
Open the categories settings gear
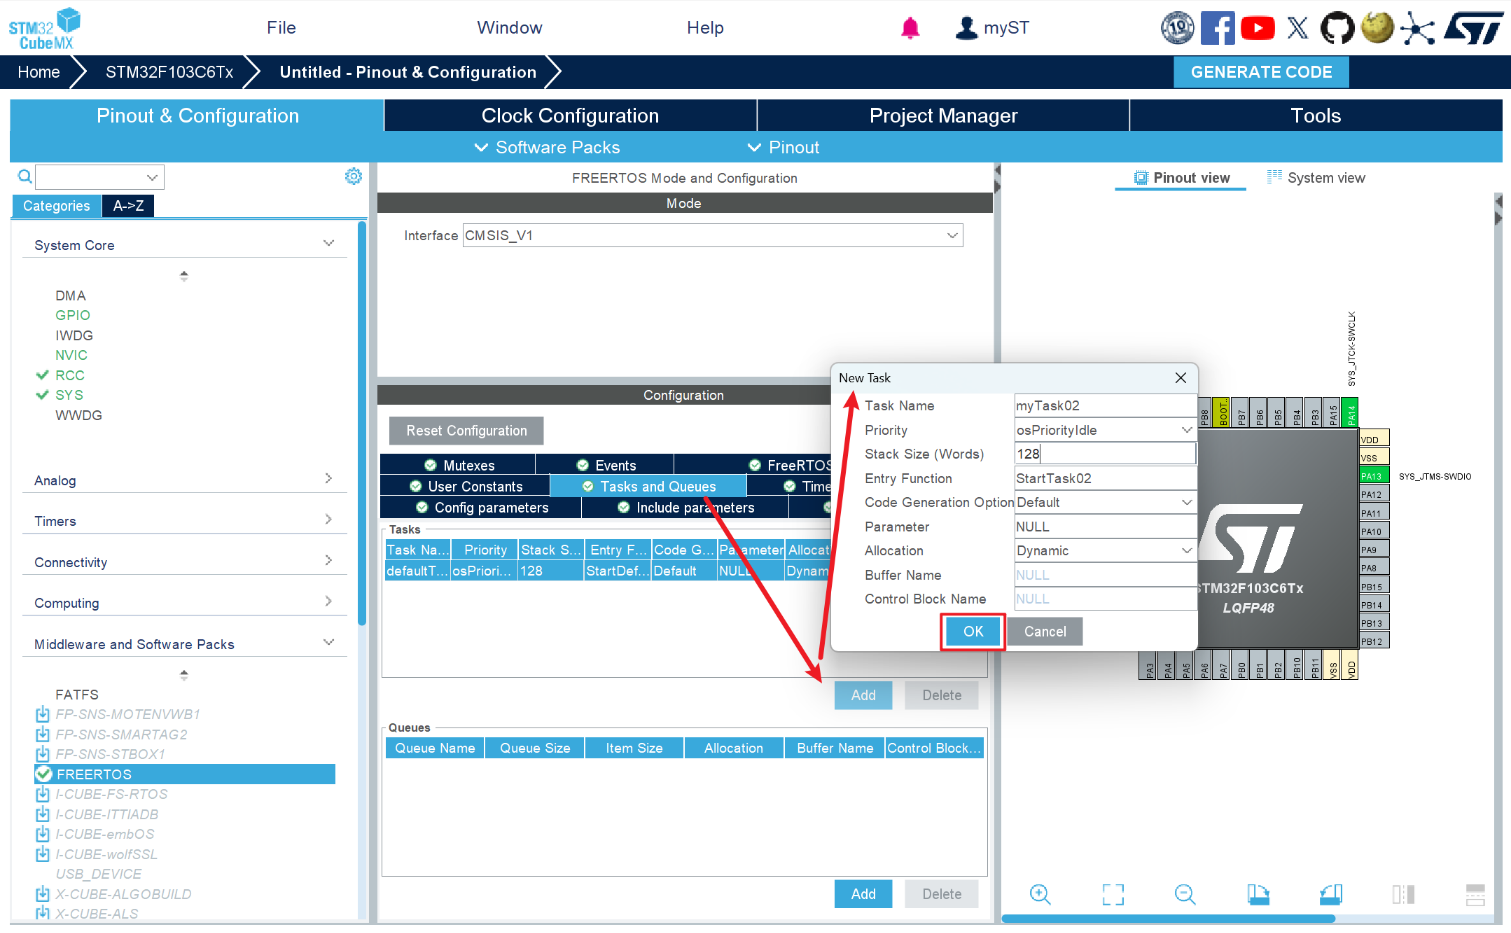(353, 176)
